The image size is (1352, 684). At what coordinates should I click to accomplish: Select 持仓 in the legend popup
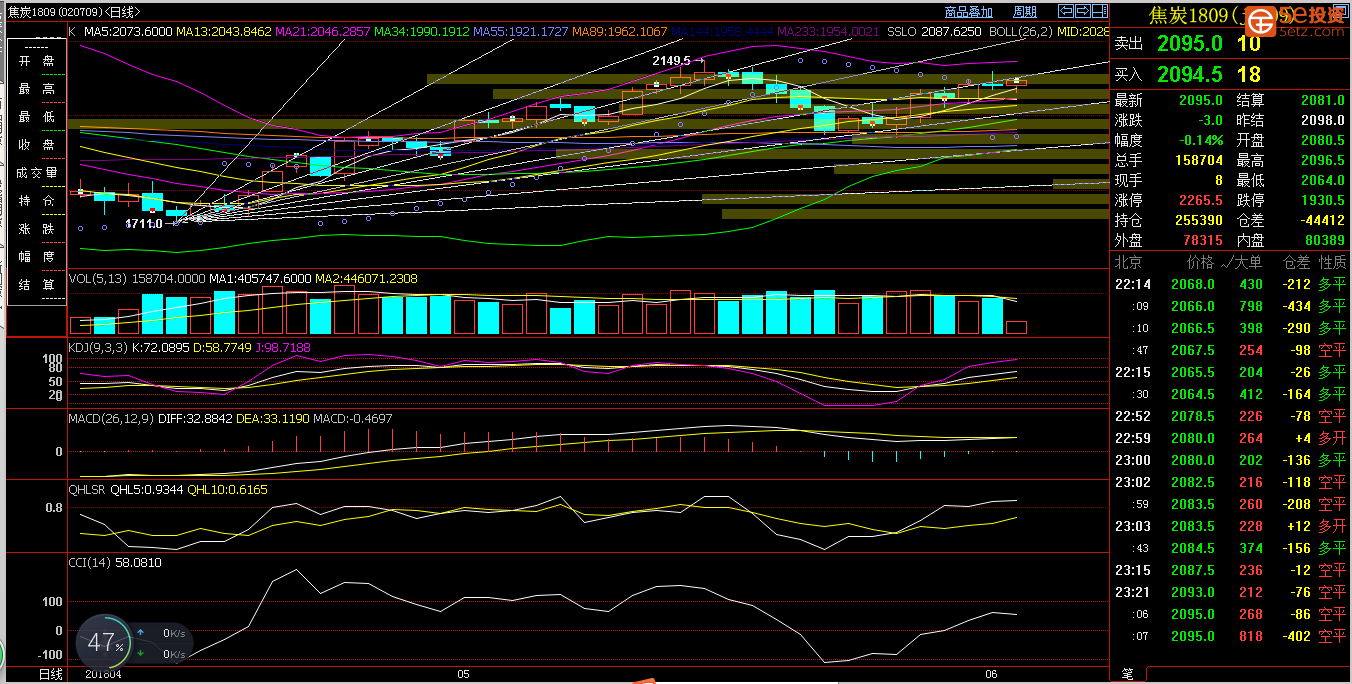point(37,201)
